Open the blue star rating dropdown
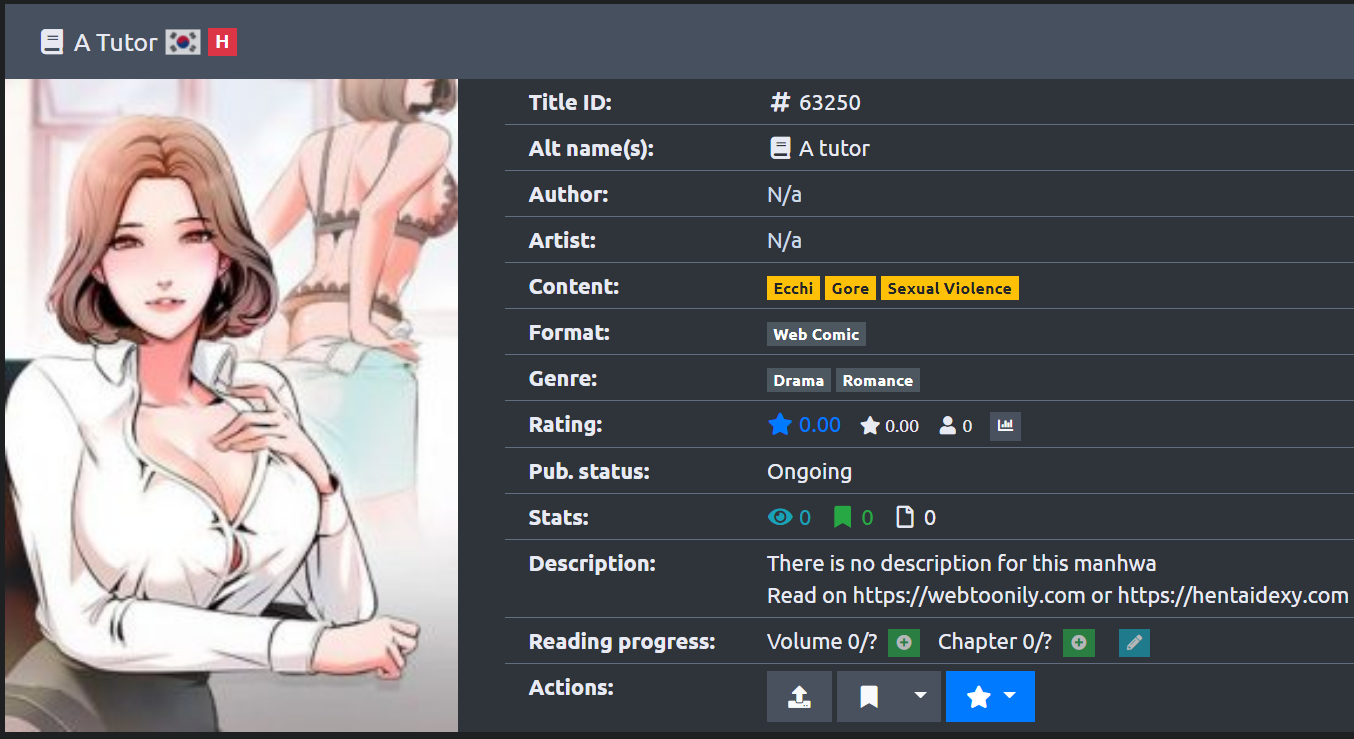The width and height of the screenshot is (1354, 739). (x=990, y=696)
